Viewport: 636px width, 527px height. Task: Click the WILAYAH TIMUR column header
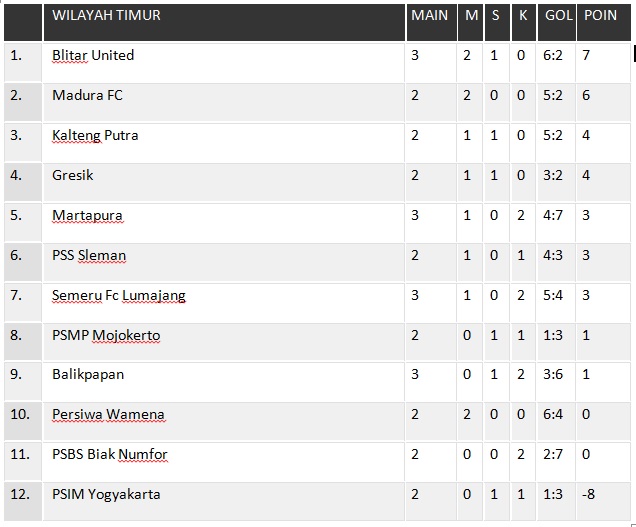pos(106,16)
